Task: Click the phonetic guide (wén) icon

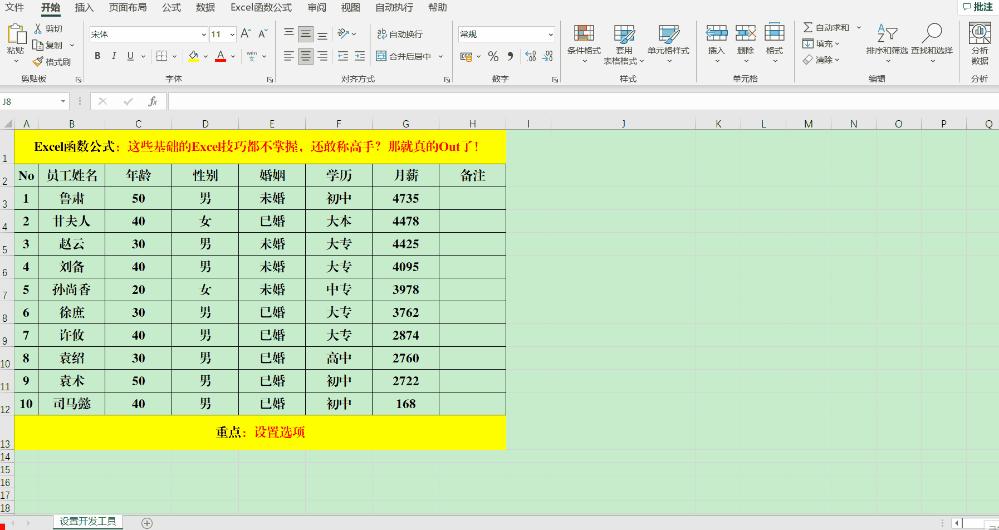Action: [x=252, y=56]
